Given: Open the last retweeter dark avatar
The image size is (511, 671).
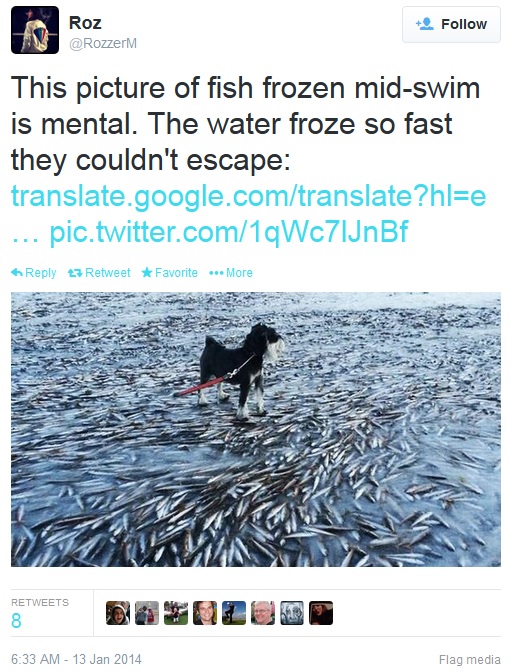Looking at the screenshot, I should (x=321, y=613).
